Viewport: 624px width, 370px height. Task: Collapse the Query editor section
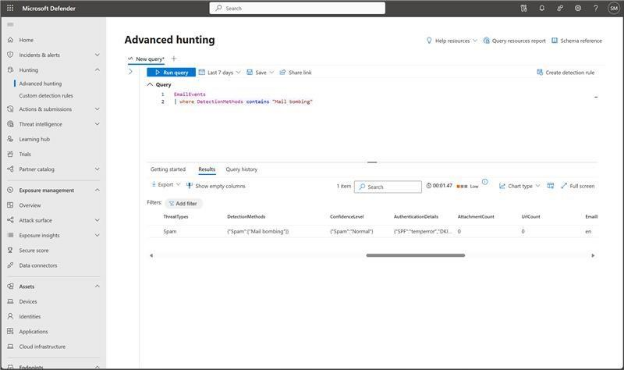(x=150, y=85)
